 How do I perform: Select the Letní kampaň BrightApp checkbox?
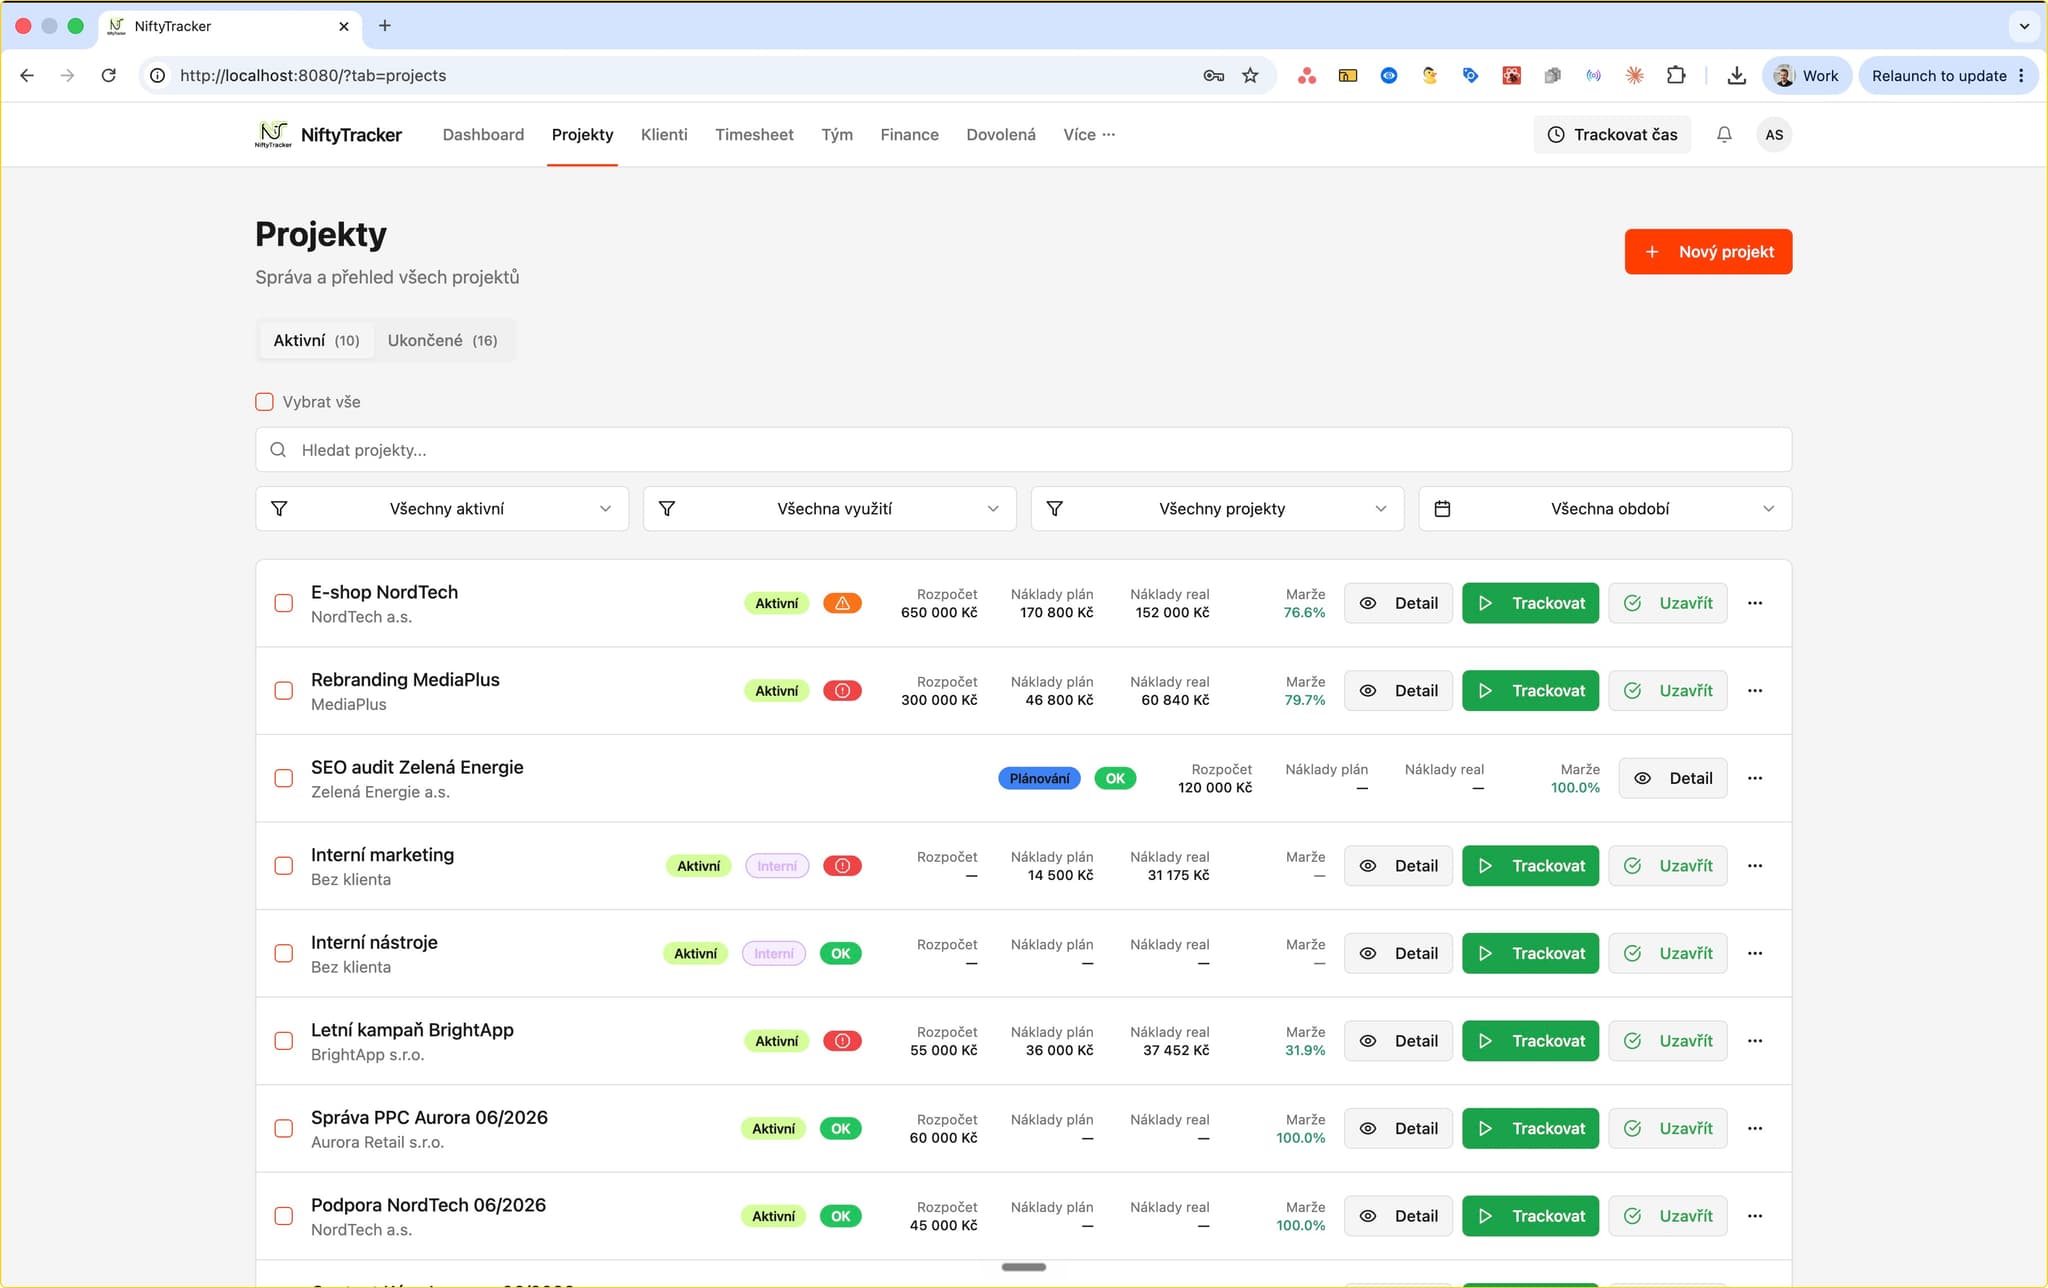tap(284, 1041)
